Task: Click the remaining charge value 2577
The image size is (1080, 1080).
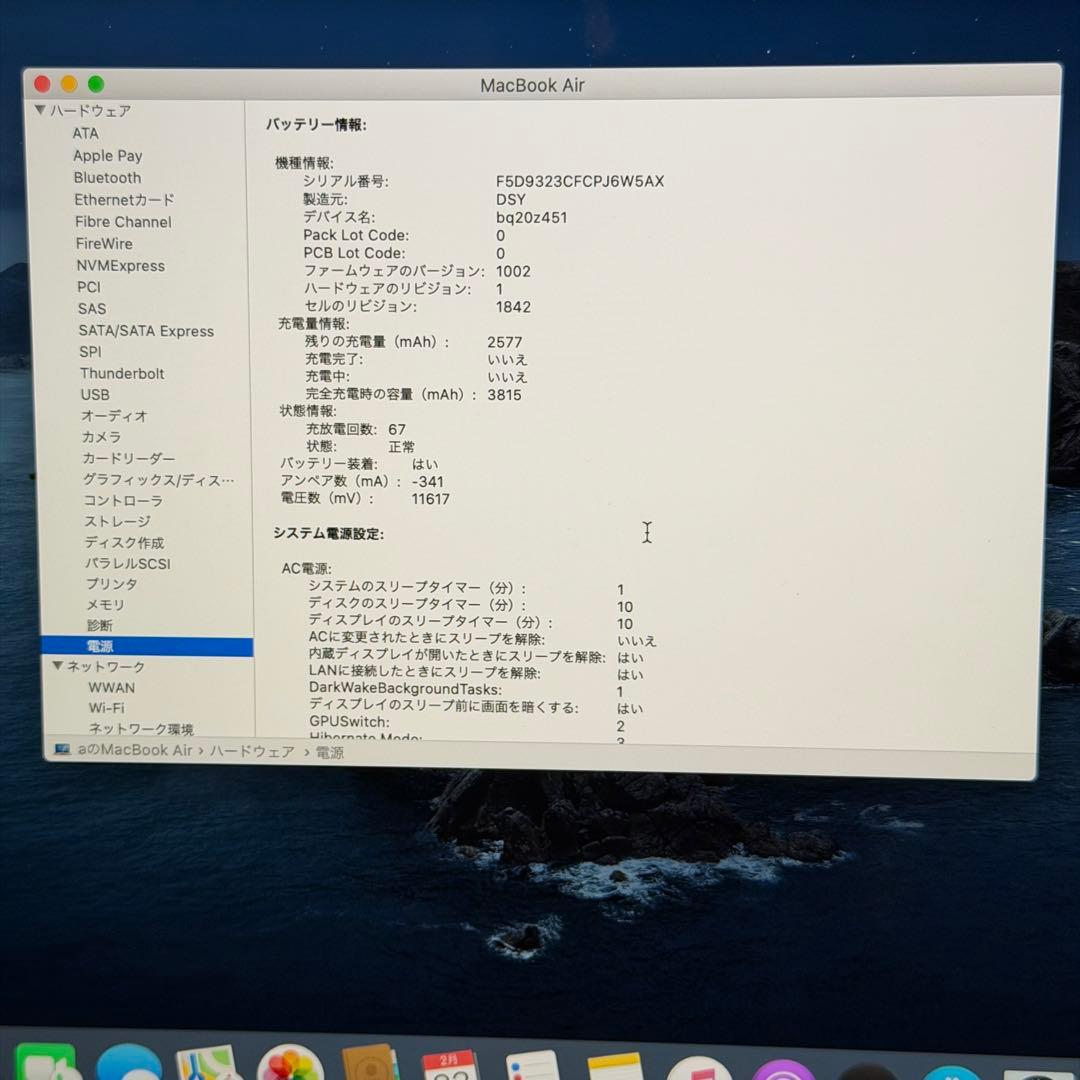Action: click(505, 342)
